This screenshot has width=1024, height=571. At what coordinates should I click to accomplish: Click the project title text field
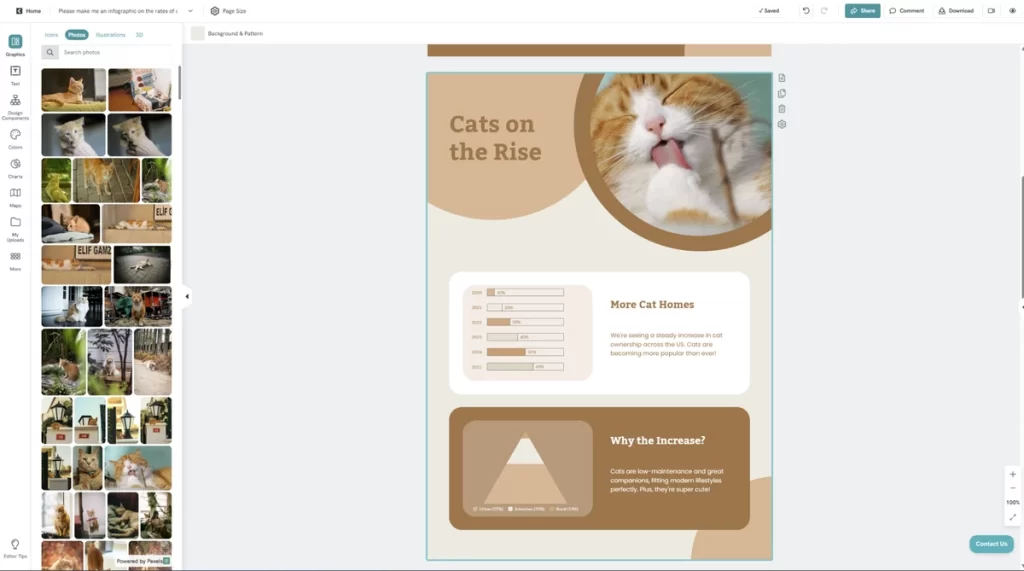(118, 10)
